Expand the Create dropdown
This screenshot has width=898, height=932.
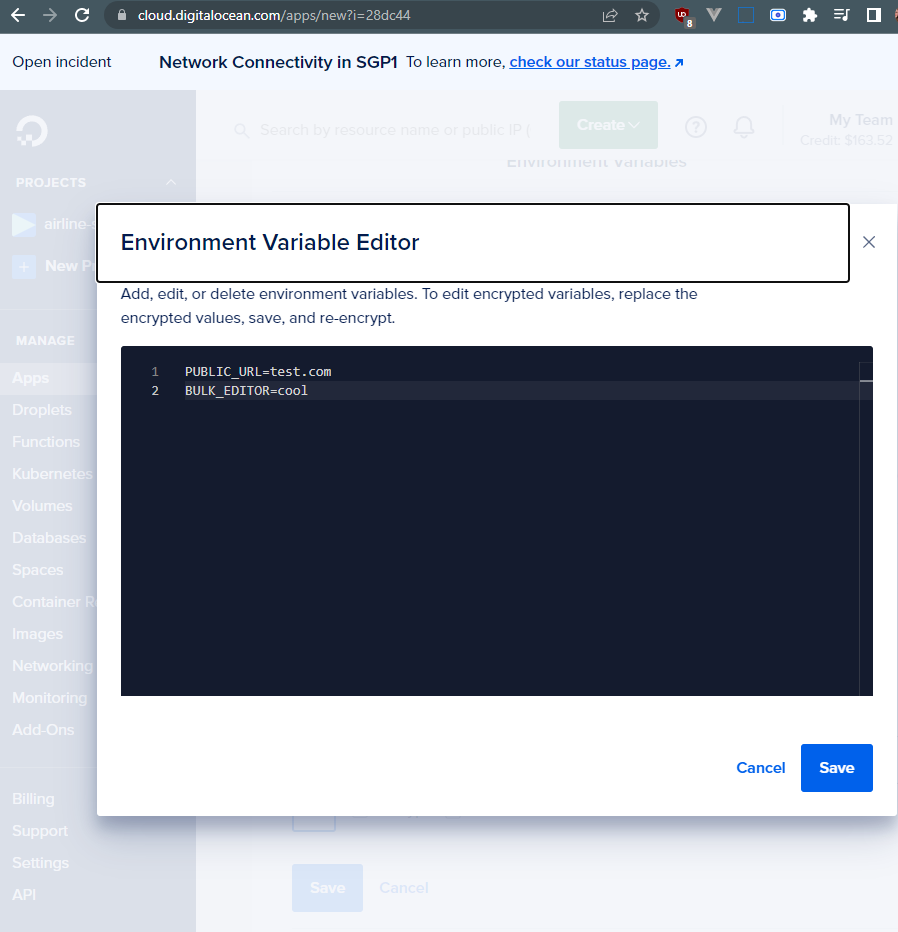tap(608, 125)
